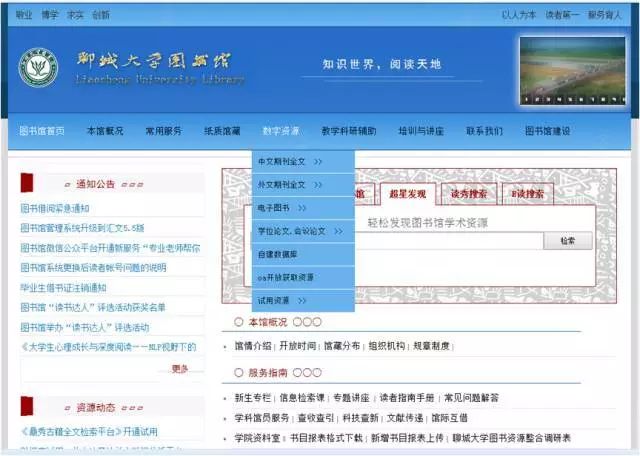The width and height of the screenshot is (640, 456).
Task: Open 图书馆“读书达人”评选活动获奖名单
Action: [x=93, y=307]
